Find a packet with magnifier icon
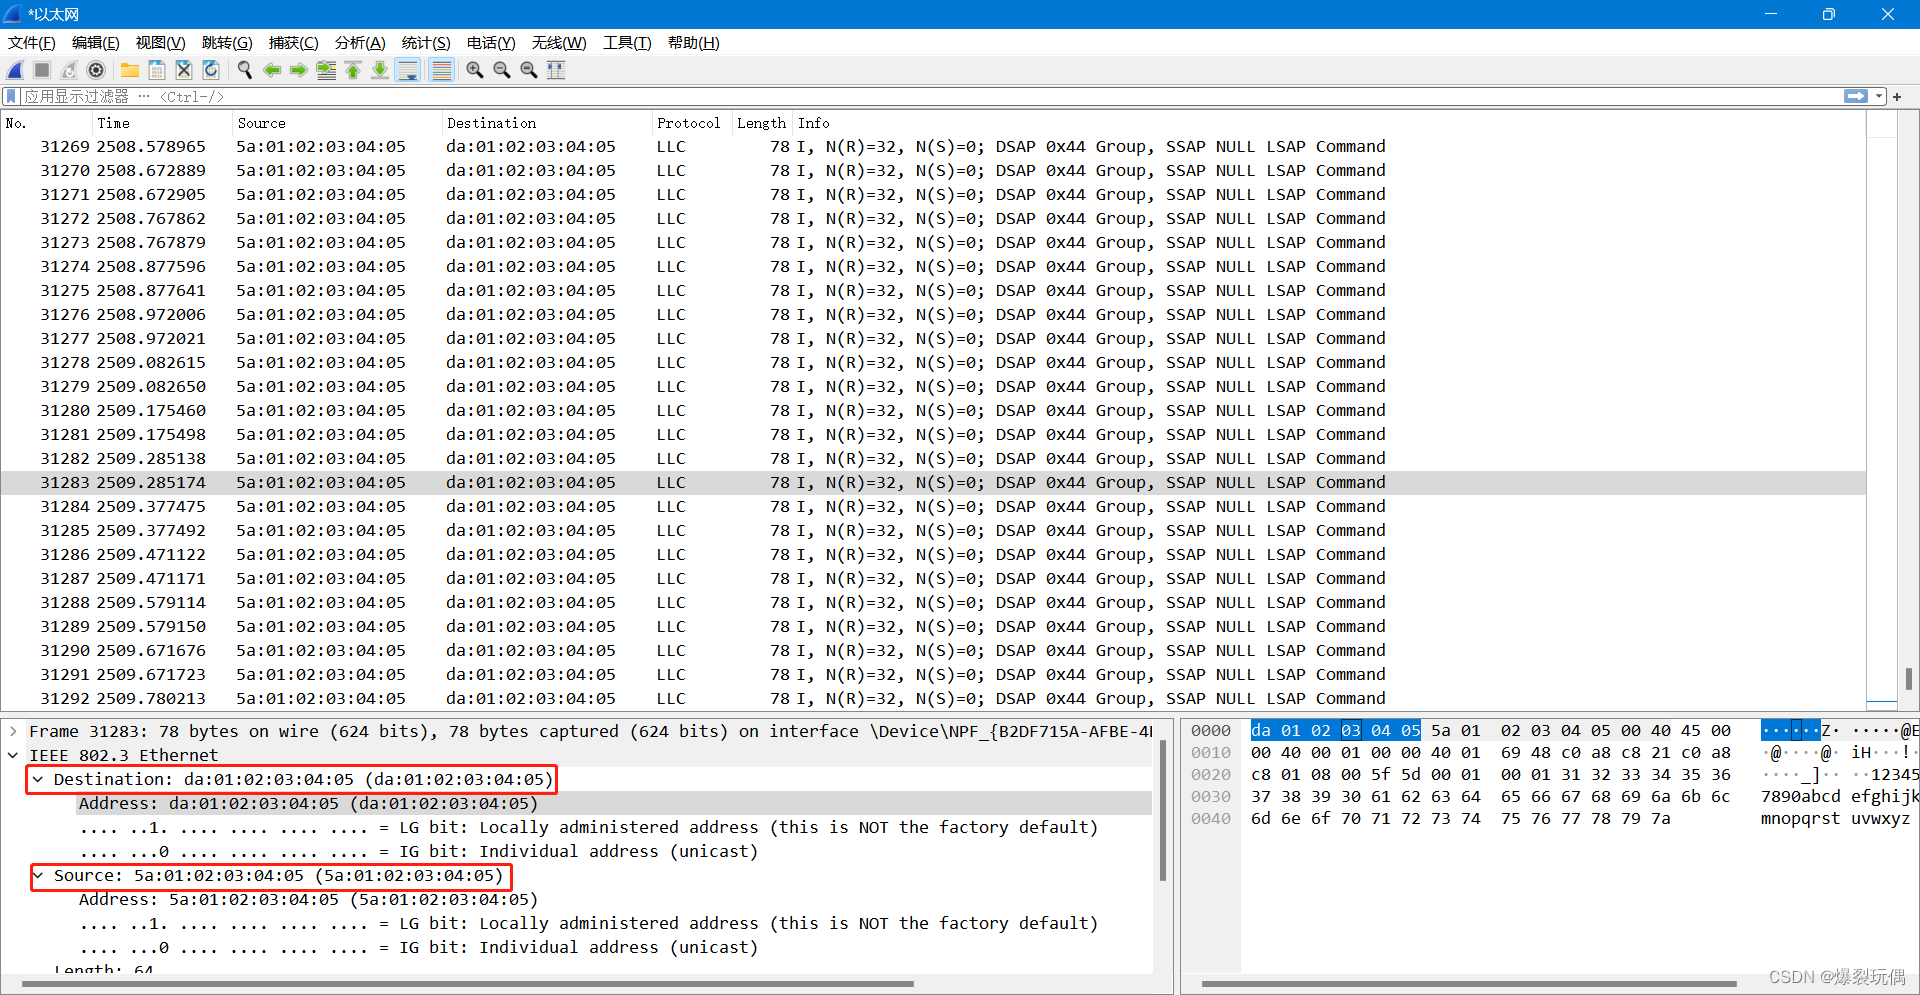1920x995 pixels. (245, 70)
